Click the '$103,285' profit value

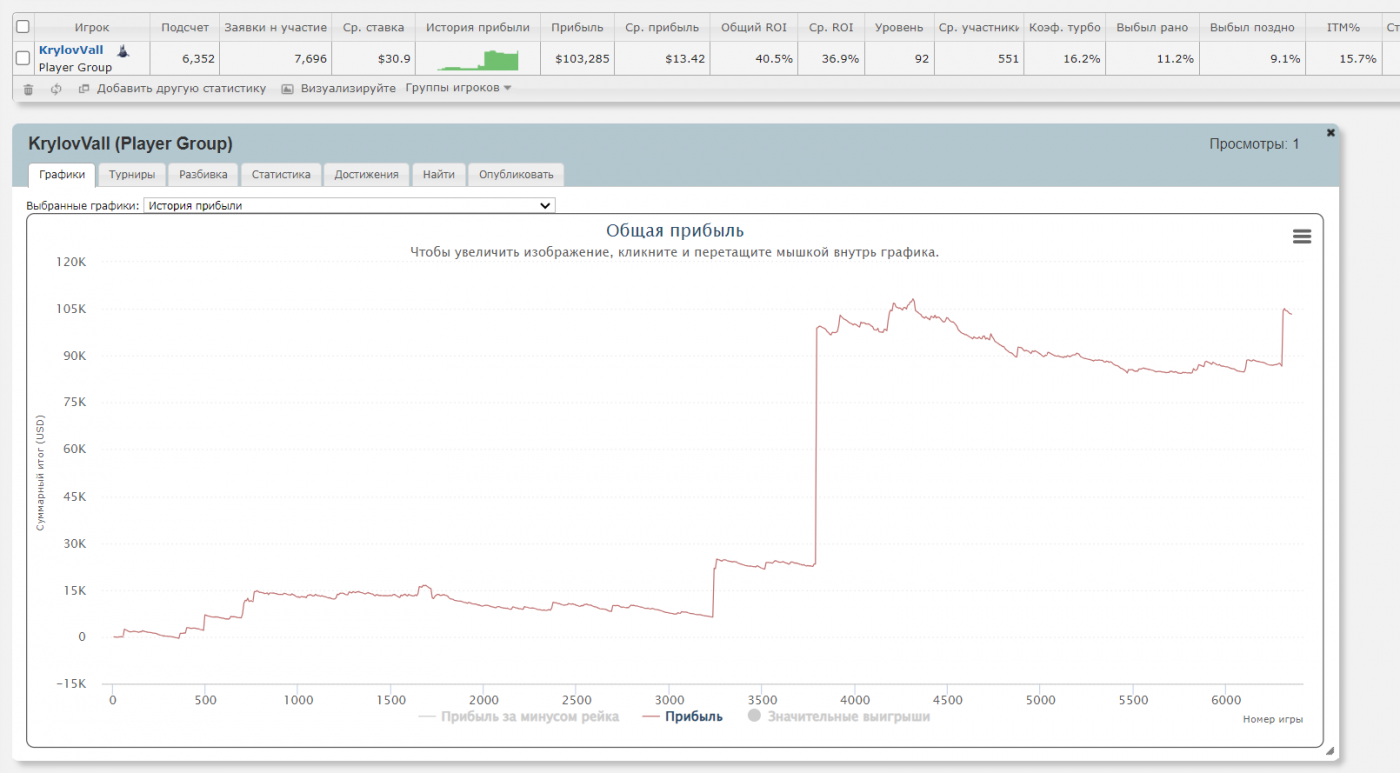tap(582, 58)
